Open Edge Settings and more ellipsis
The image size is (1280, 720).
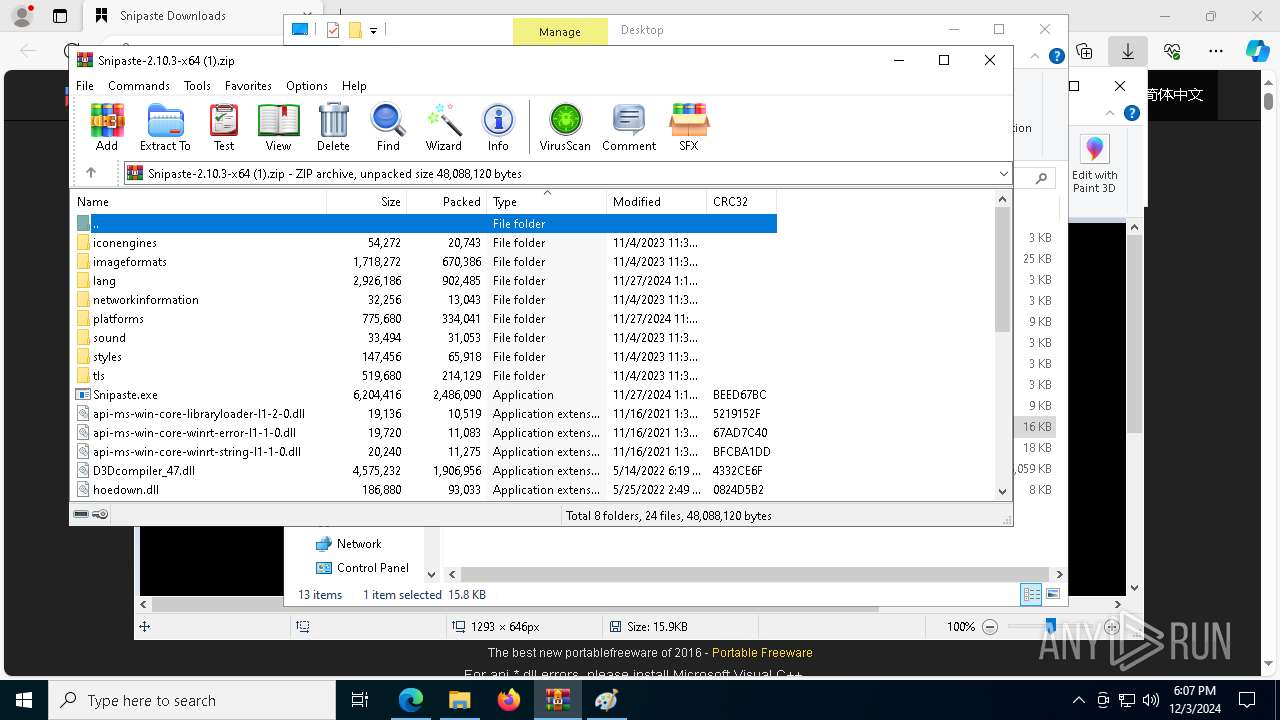(1216, 51)
